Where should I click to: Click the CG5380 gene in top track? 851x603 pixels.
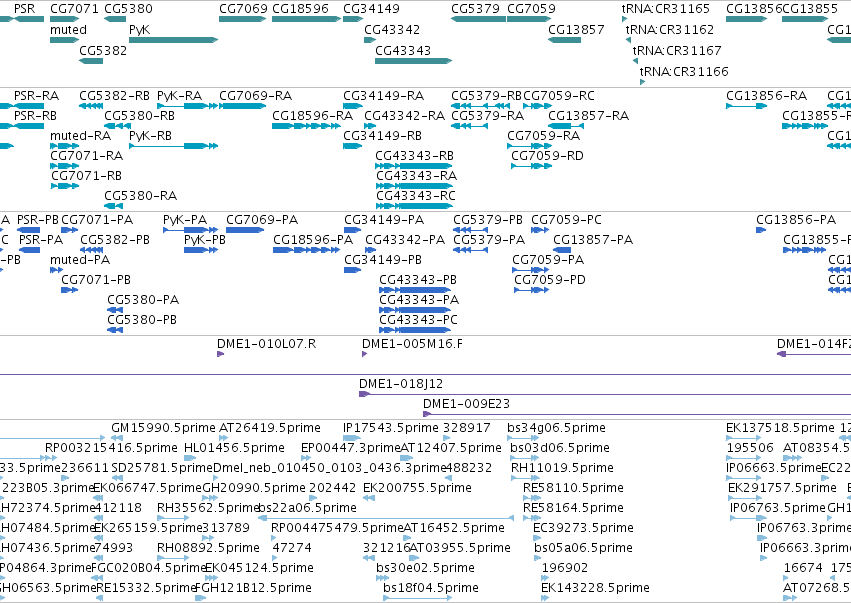click(115, 19)
